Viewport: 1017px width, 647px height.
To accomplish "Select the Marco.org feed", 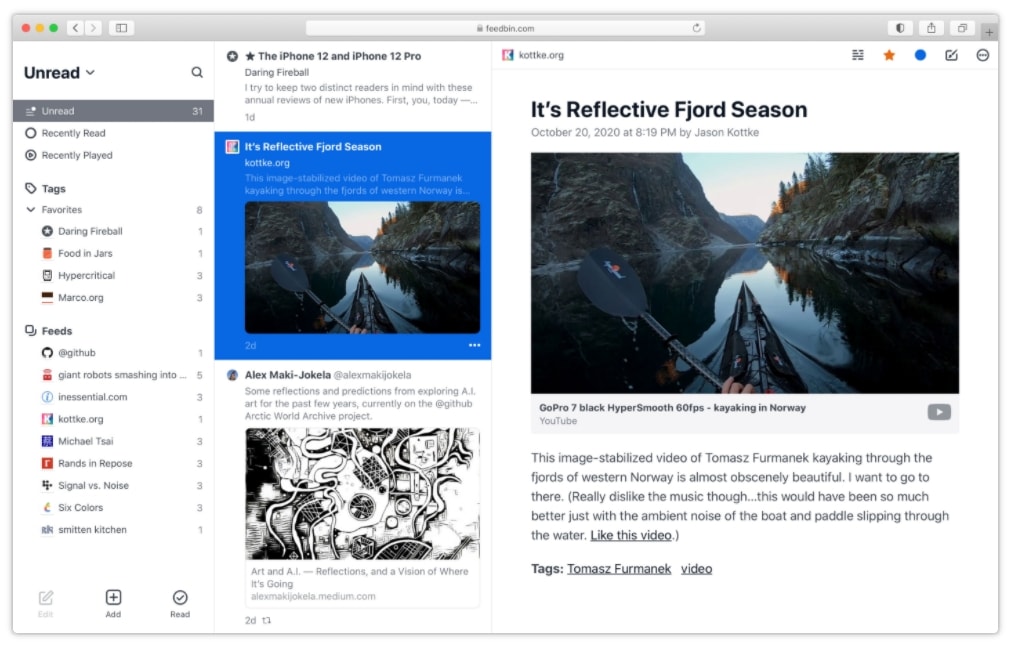I will click(114, 297).
